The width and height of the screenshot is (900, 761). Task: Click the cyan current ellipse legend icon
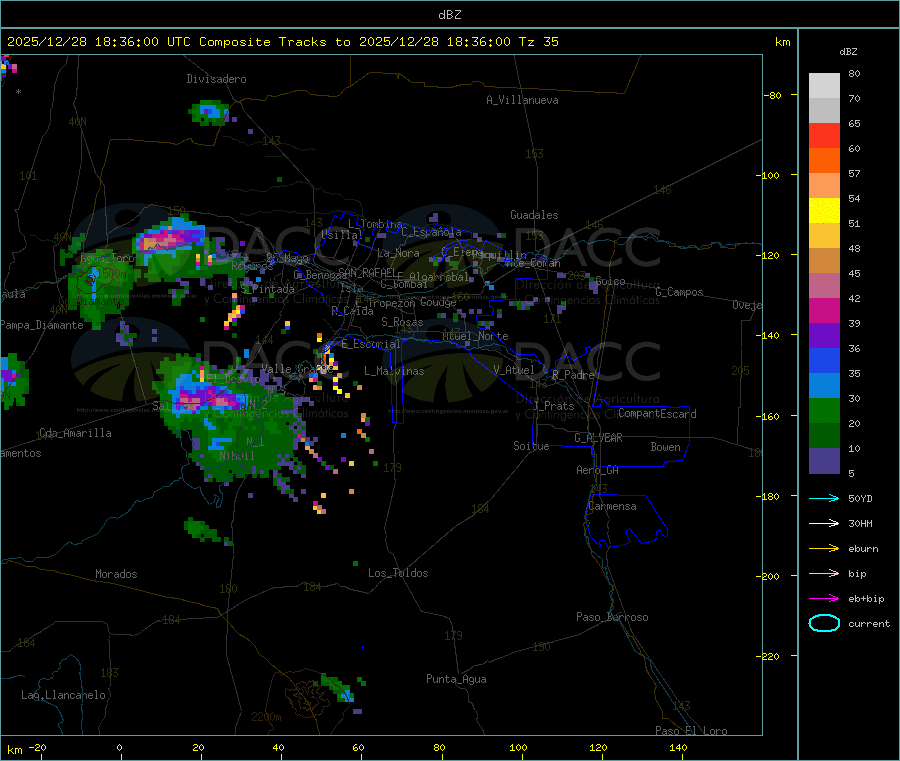824,623
